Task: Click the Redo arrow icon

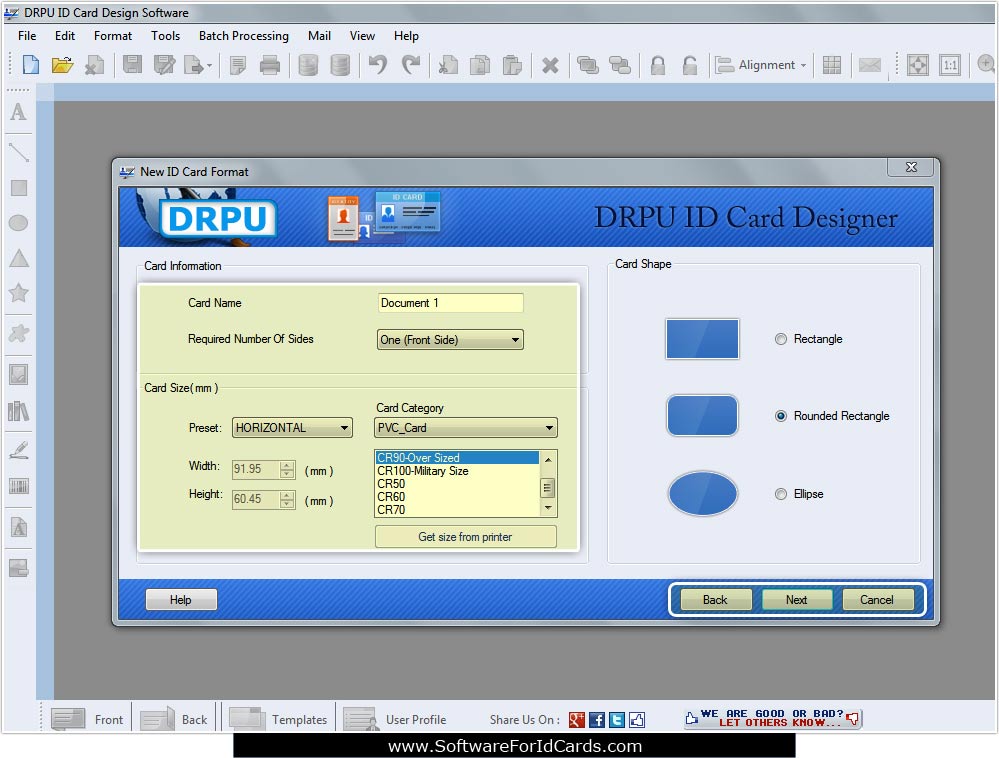Action: pos(411,65)
